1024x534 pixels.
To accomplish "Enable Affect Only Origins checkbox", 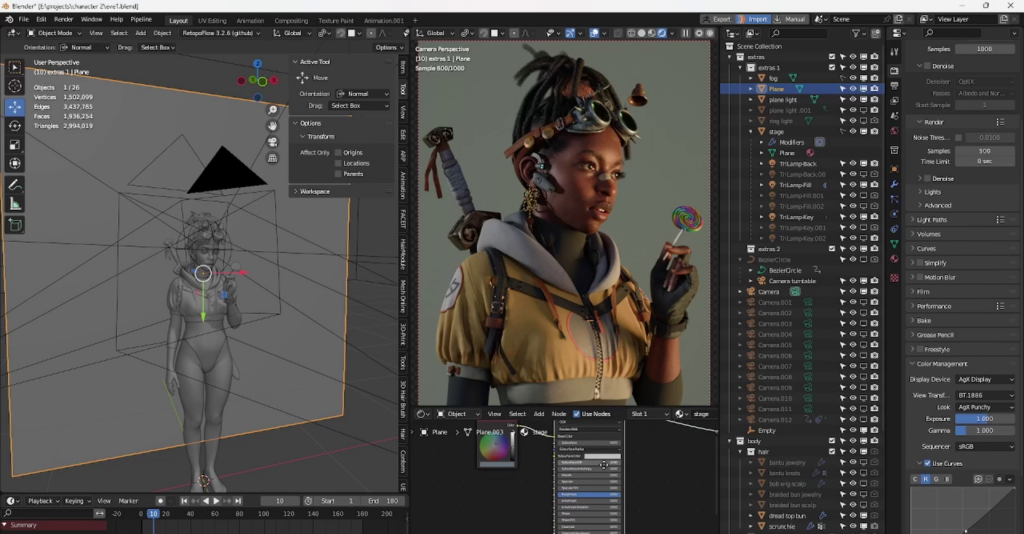I will click(338, 152).
